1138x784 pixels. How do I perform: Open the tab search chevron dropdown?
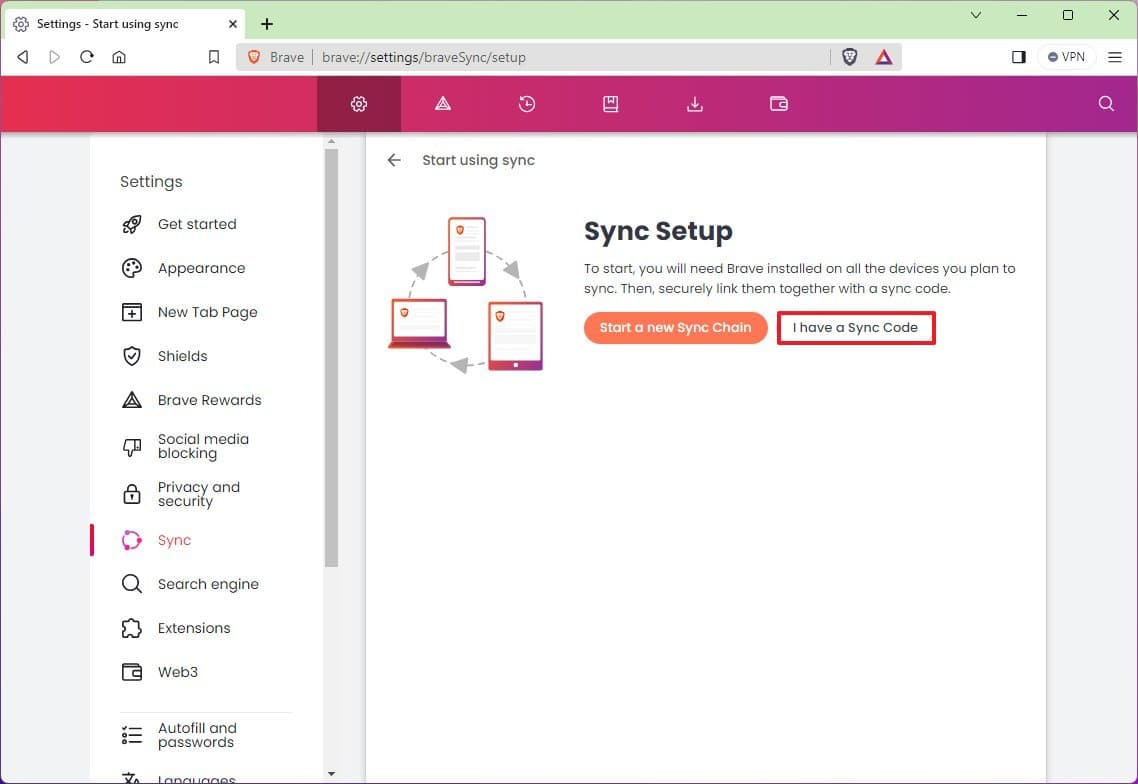[x=975, y=17]
